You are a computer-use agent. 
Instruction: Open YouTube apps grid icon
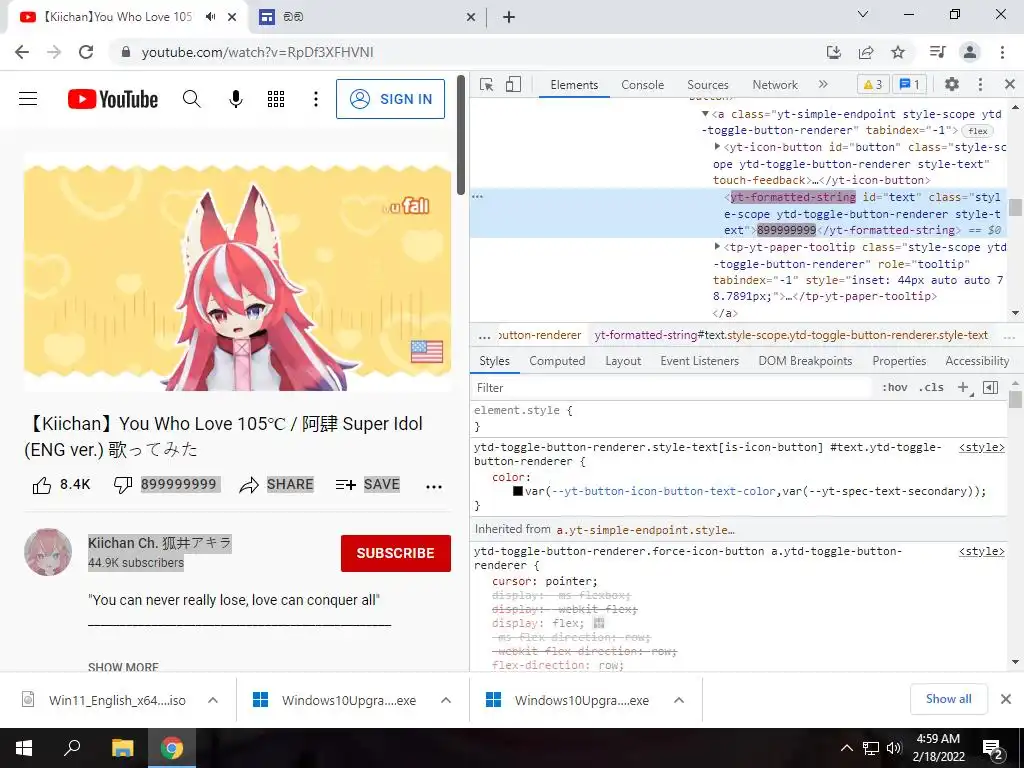click(x=276, y=99)
